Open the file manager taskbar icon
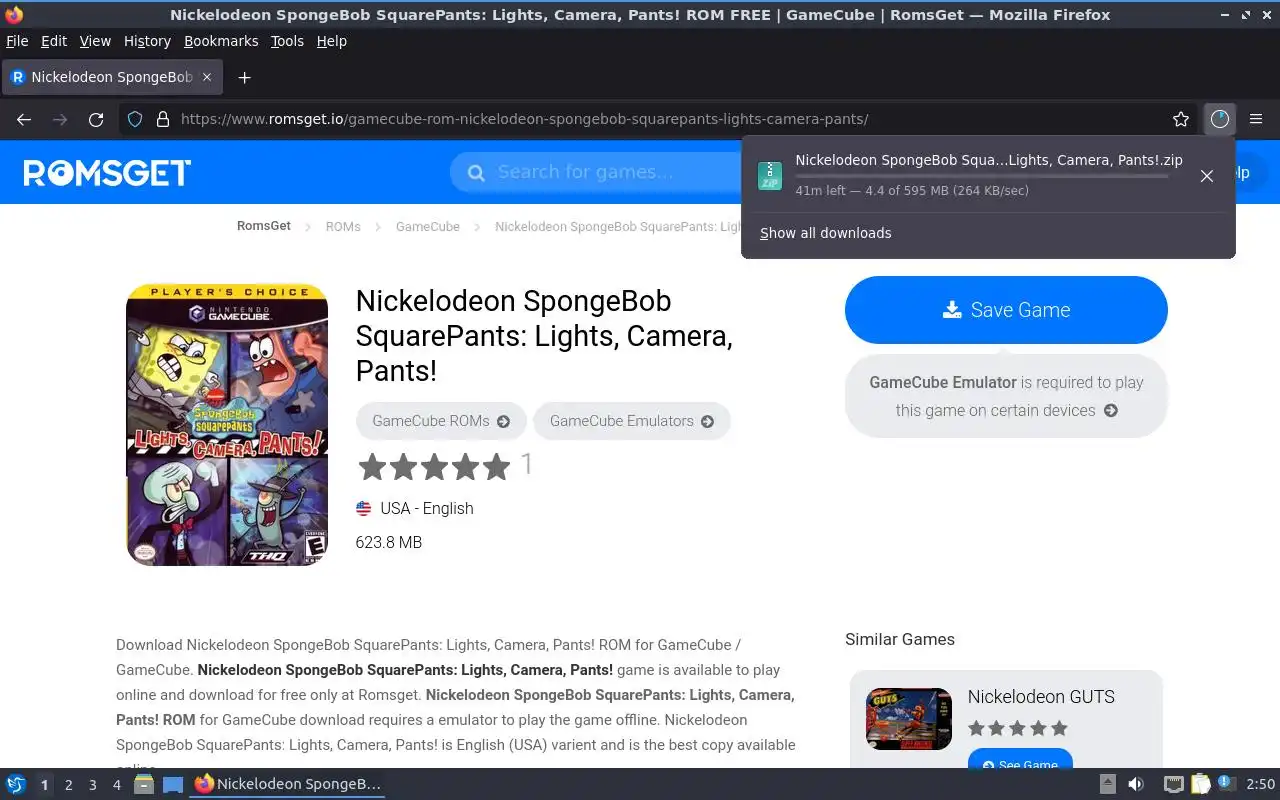This screenshot has height=800, width=1280. tap(144, 785)
